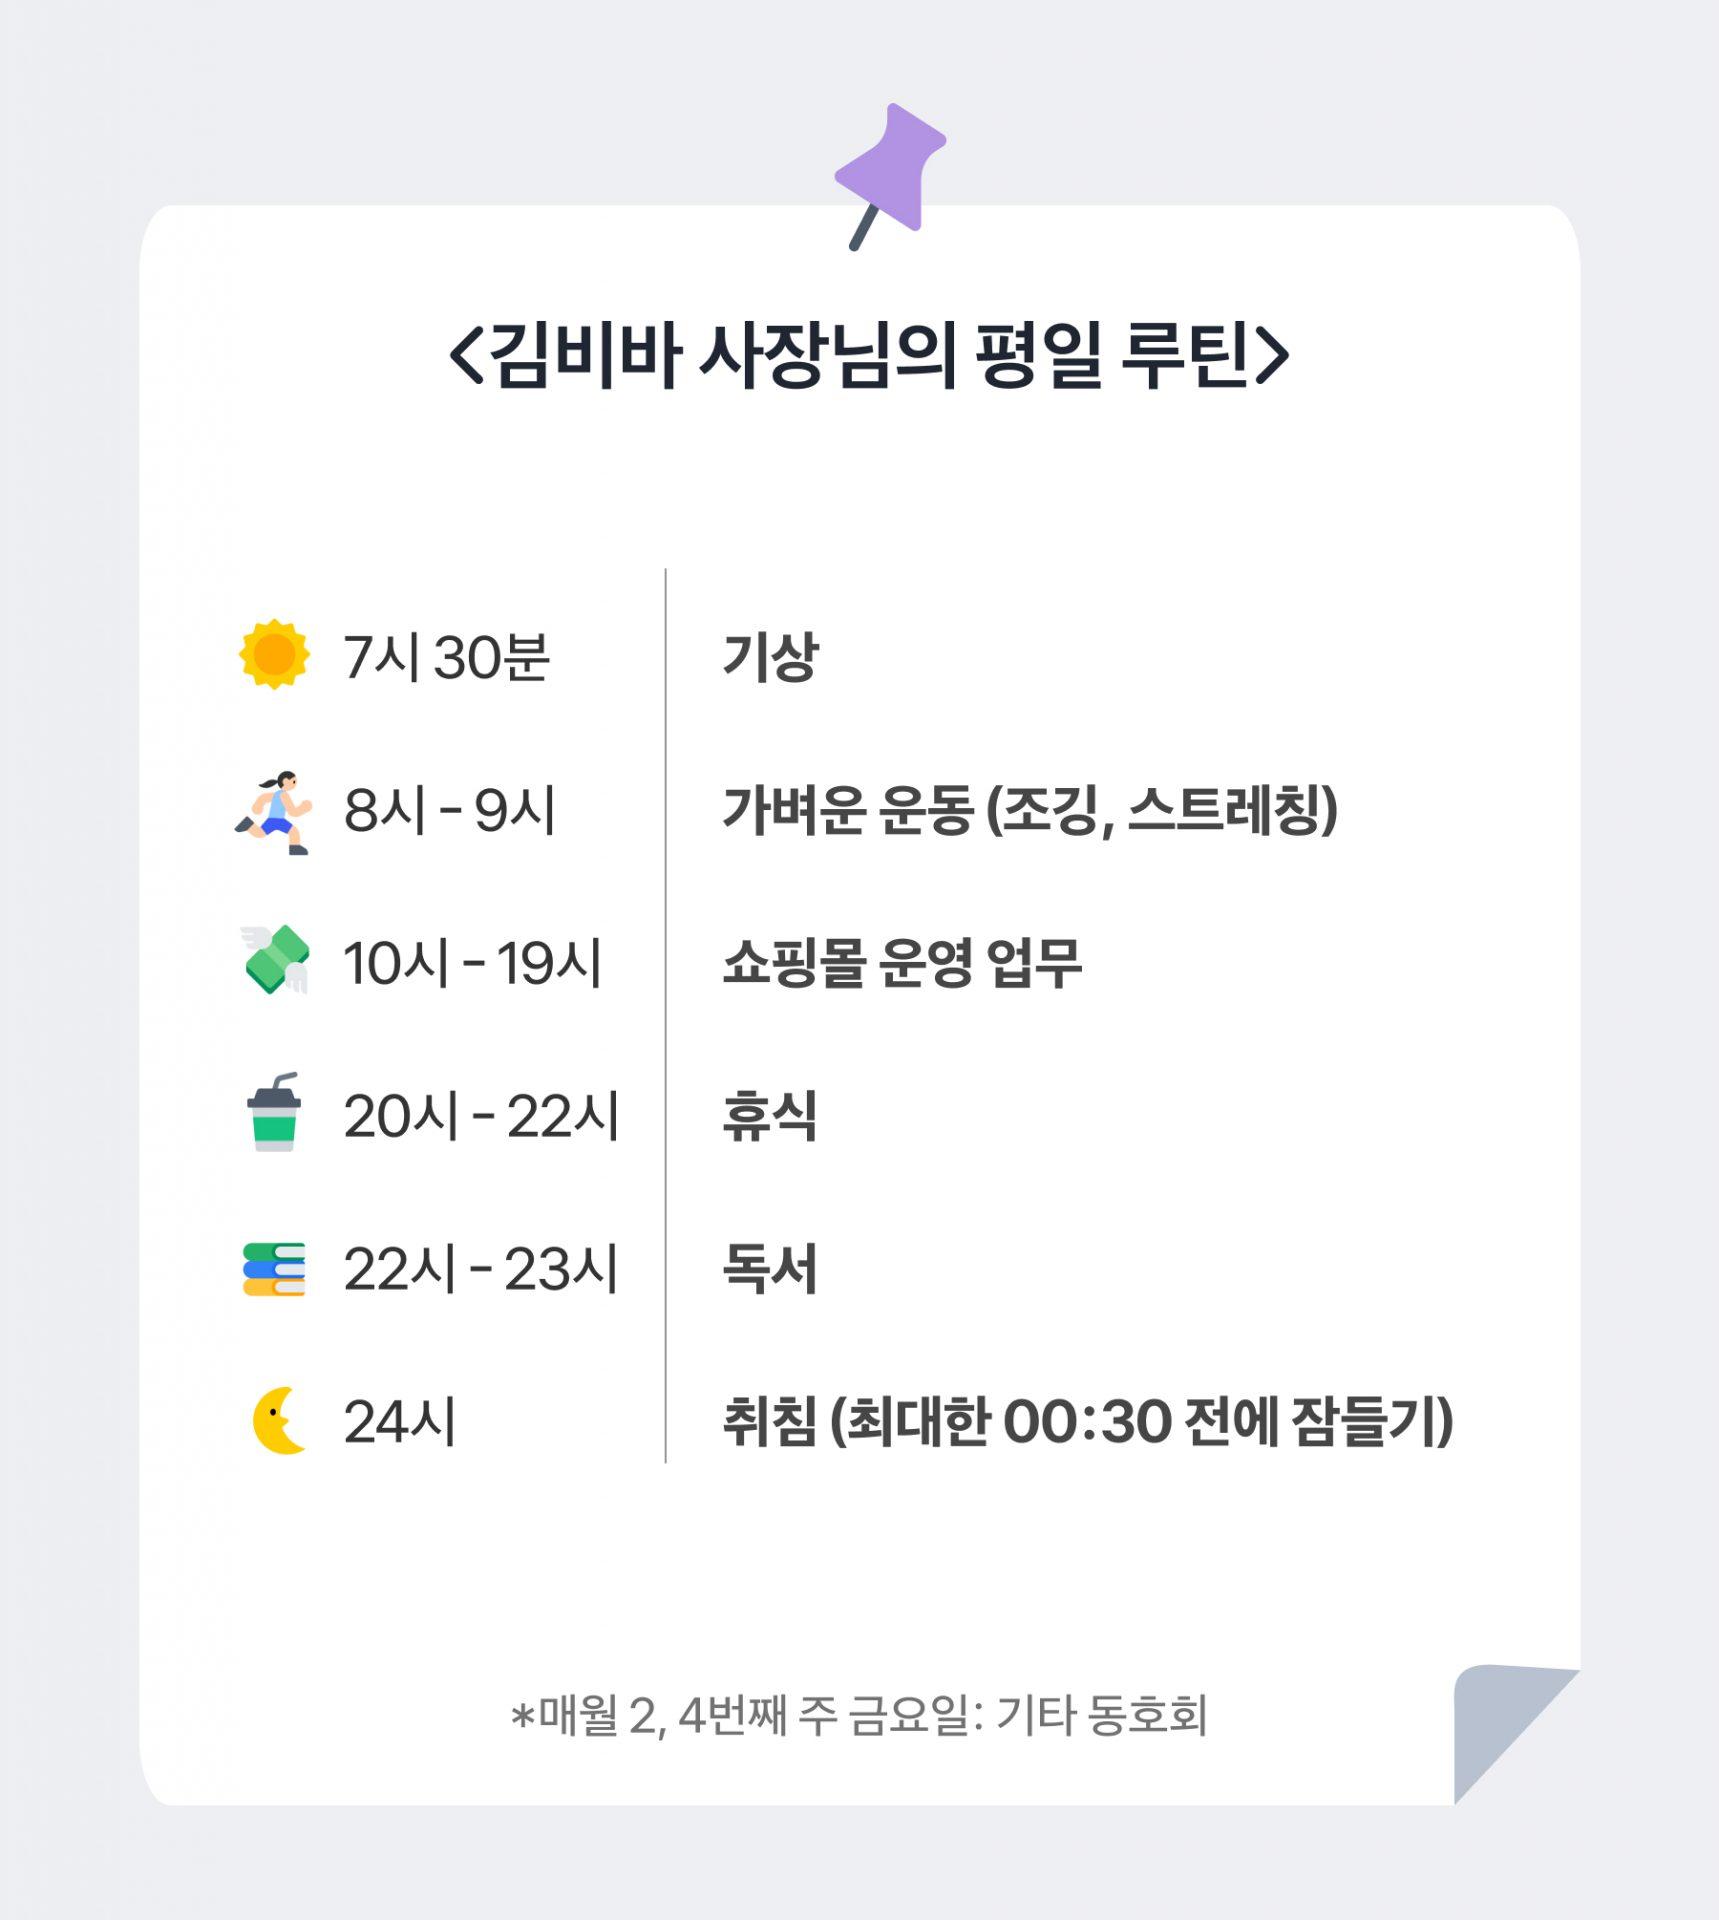Click the takeaway coffee cup icon

pyautogui.click(x=274, y=1113)
